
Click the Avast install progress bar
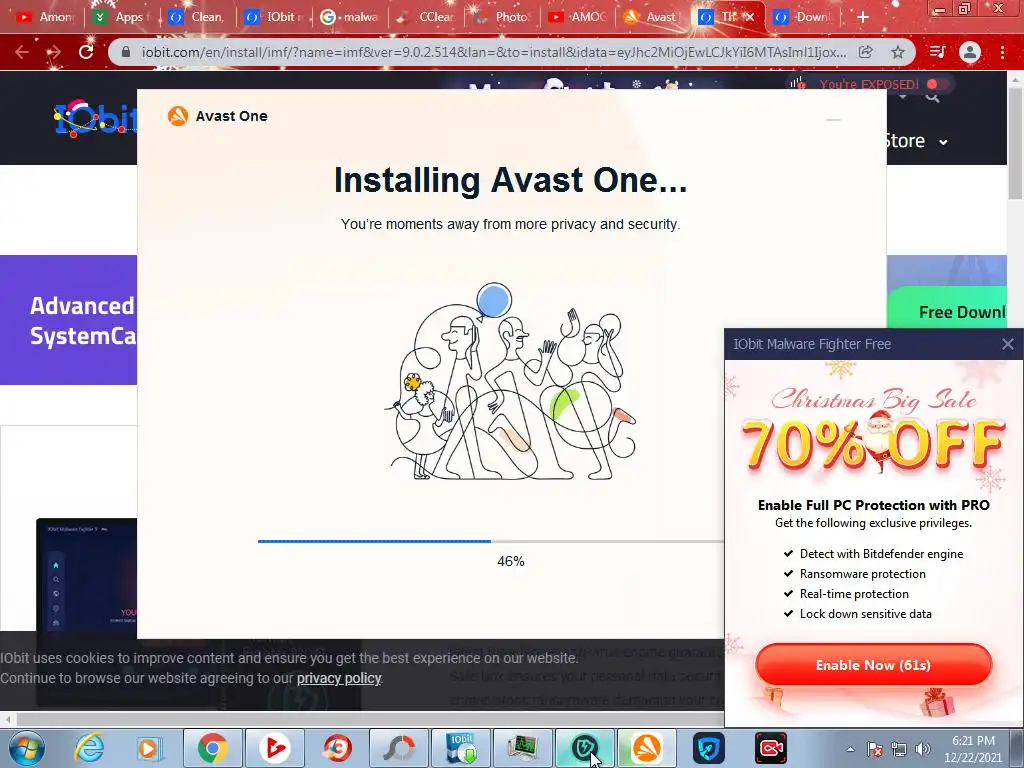491,541
